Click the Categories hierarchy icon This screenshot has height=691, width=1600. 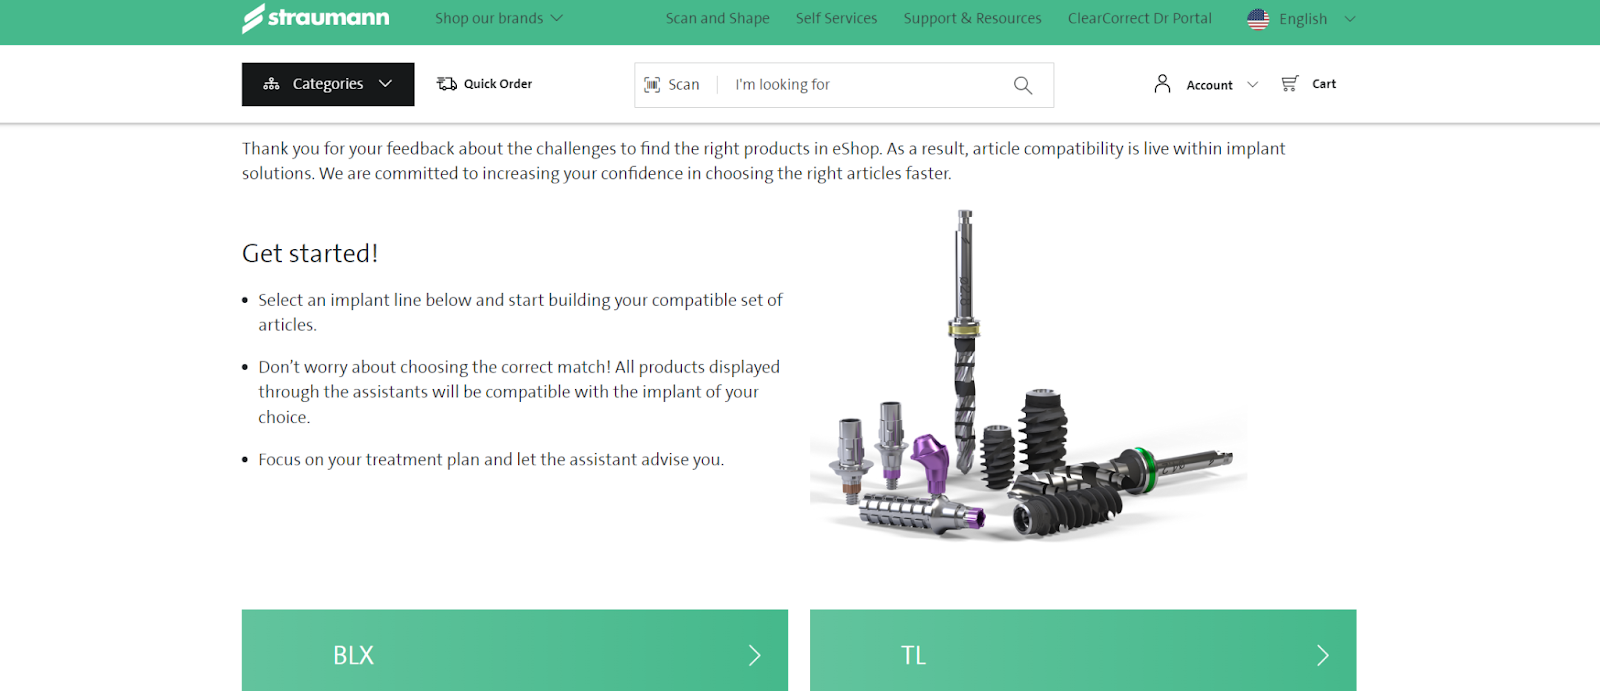click(x=271, y=84)
